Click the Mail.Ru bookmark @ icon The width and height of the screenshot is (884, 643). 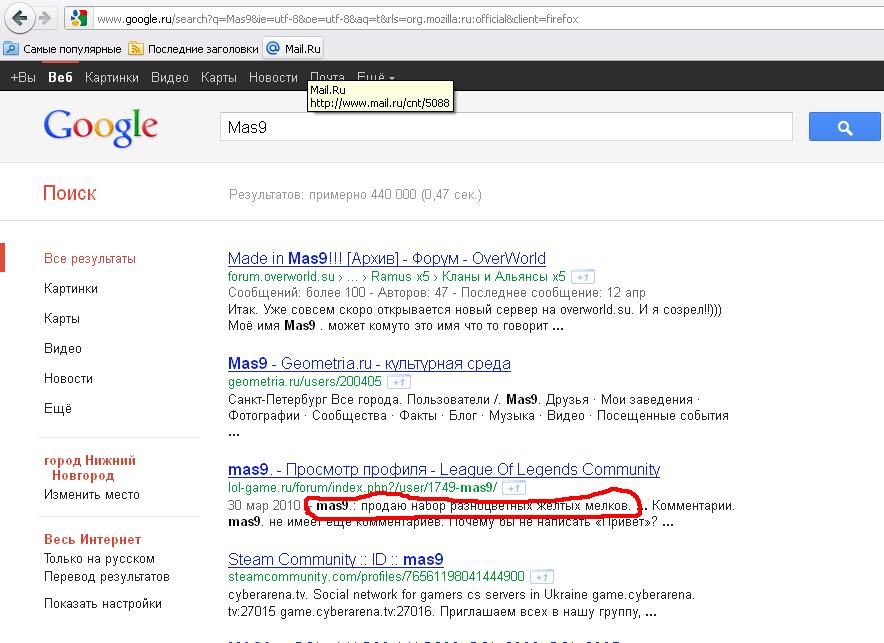pyautogui.click(x=273, y=48)
